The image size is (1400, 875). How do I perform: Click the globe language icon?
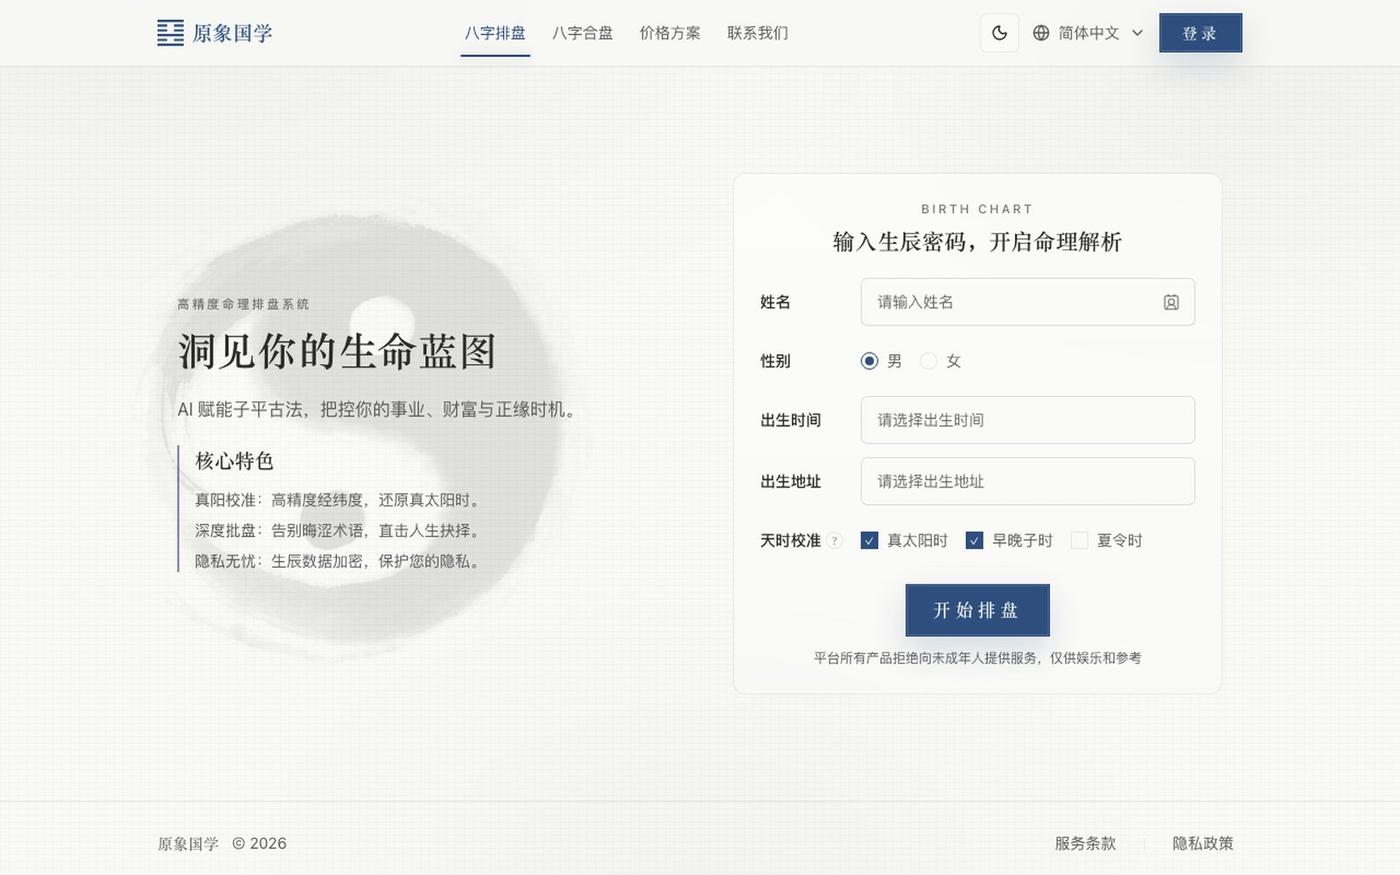click(1041, 33)
